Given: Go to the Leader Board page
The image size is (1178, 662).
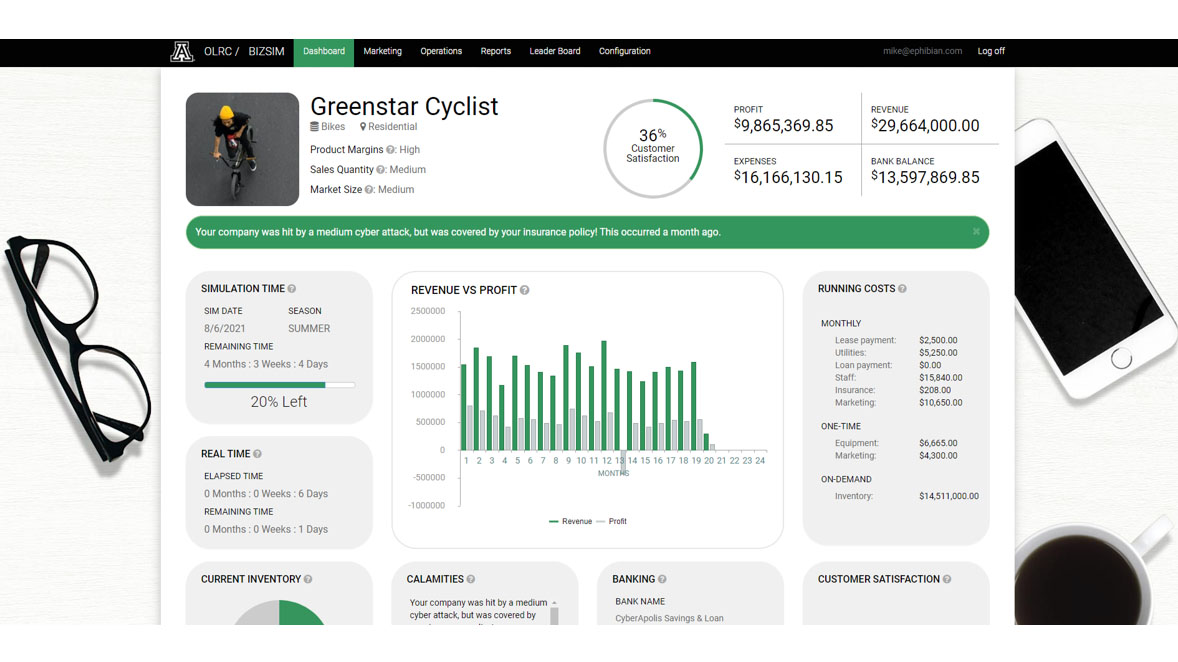Looking at the screenshot, I should pos(554,52).
